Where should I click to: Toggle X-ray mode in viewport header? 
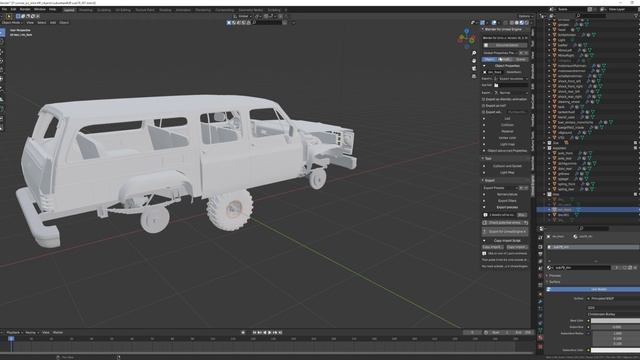(505, 23)
